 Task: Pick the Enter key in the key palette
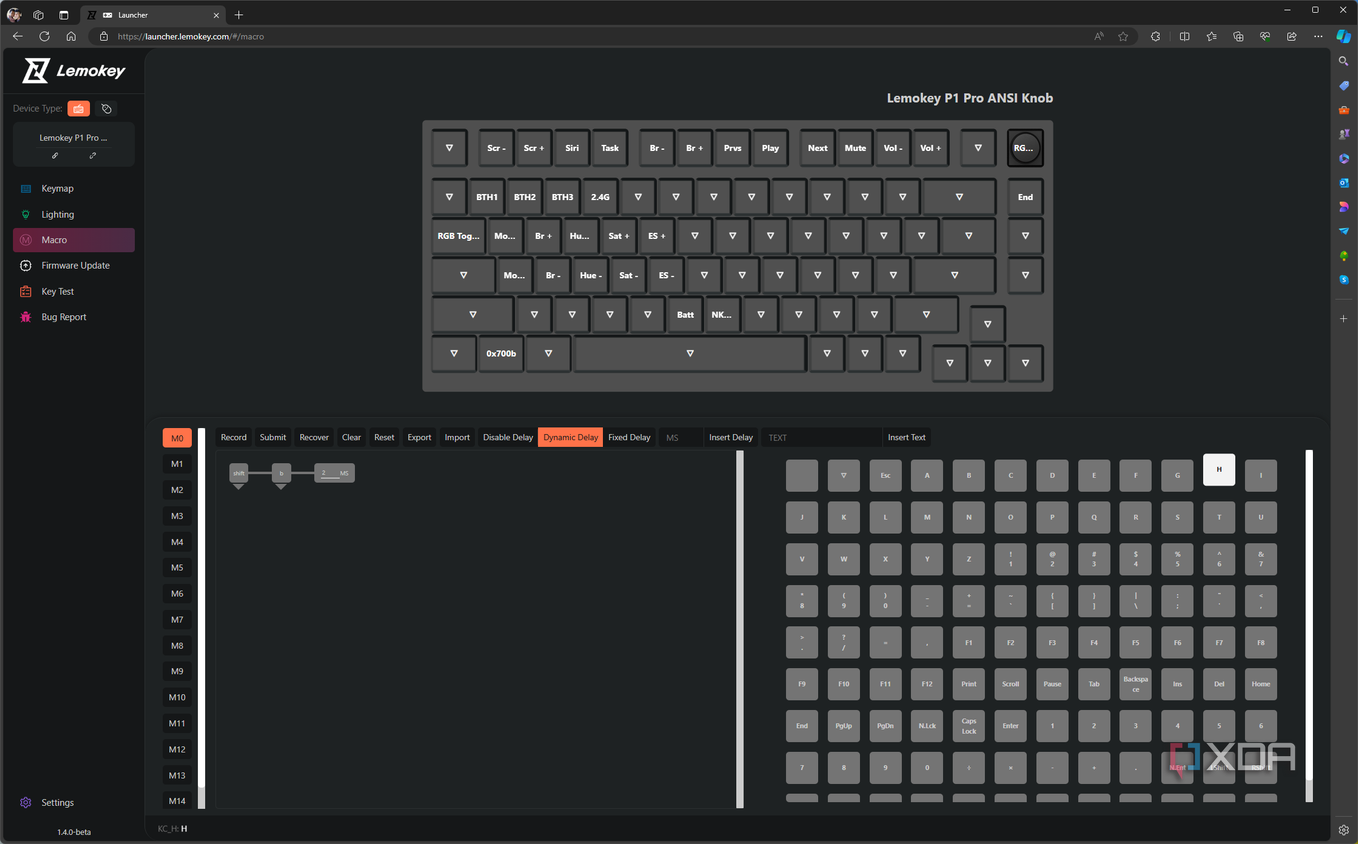point(1010,726)
